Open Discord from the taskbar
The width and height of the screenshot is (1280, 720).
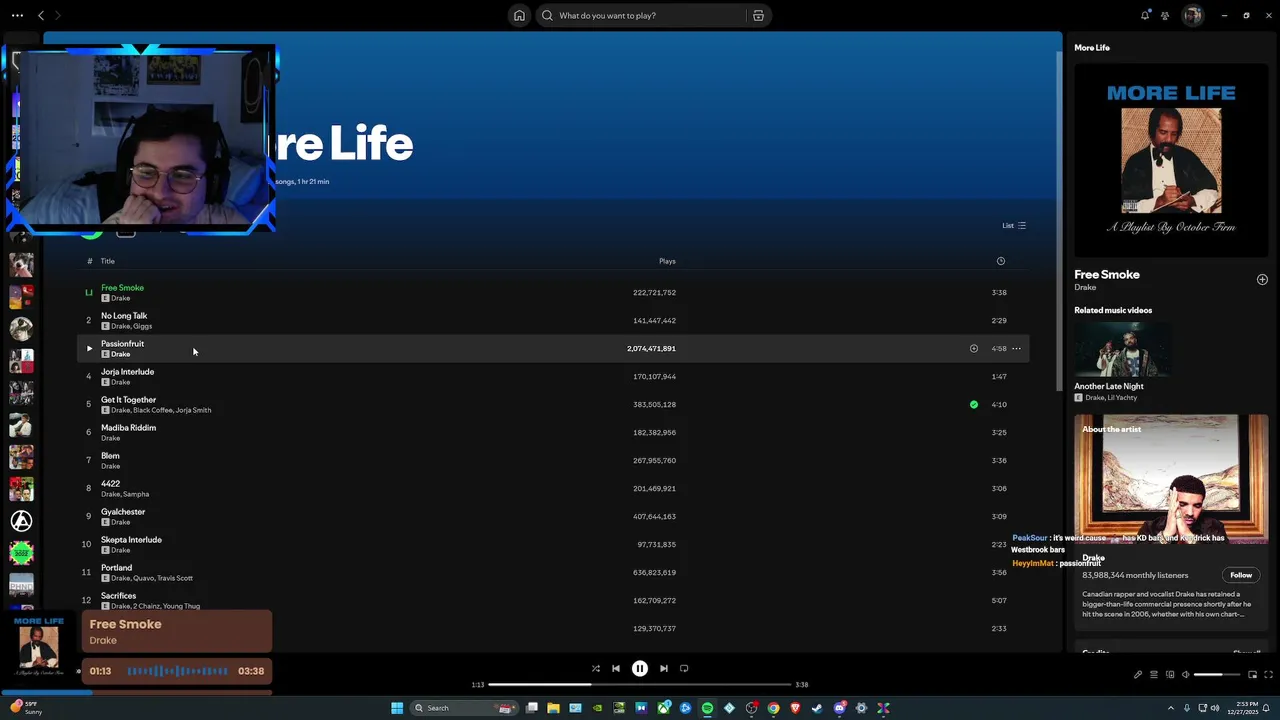pos(839,708)
